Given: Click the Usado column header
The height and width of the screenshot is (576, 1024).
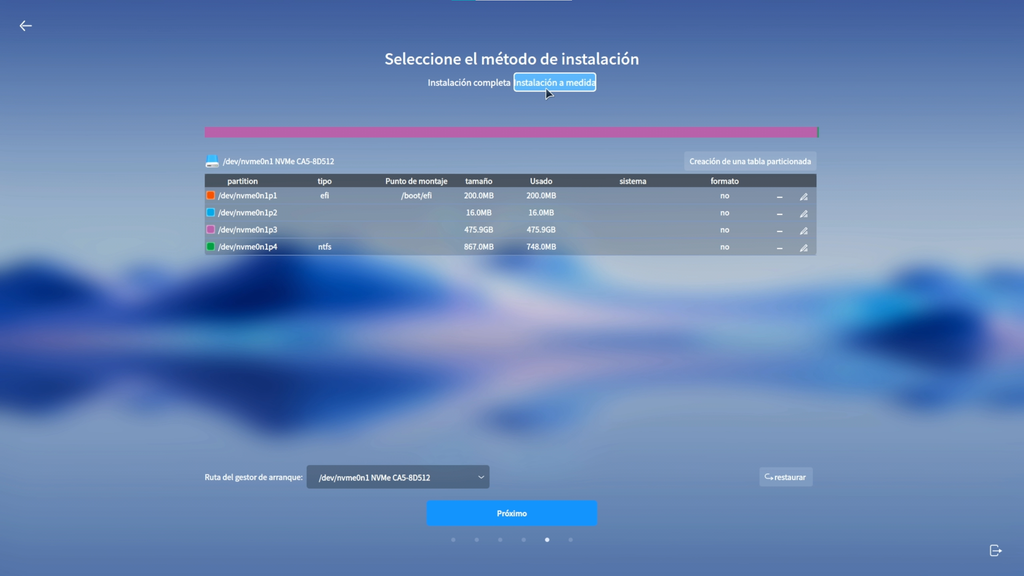Looking at the screenshot, I should pos(541,181).
